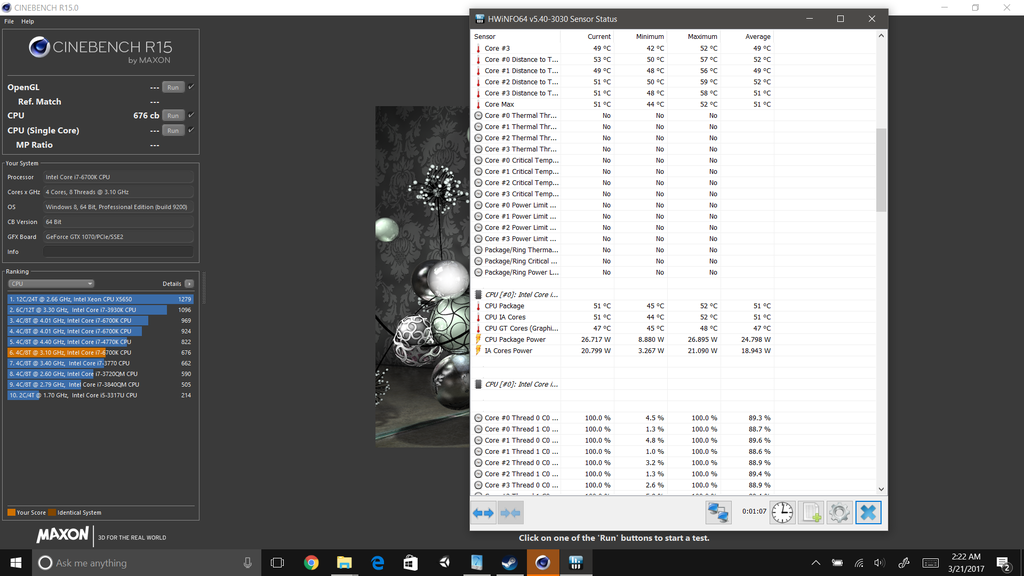Click the Current column header
The width and height of the screenshot is (1024, 576).
pos(598,37)
